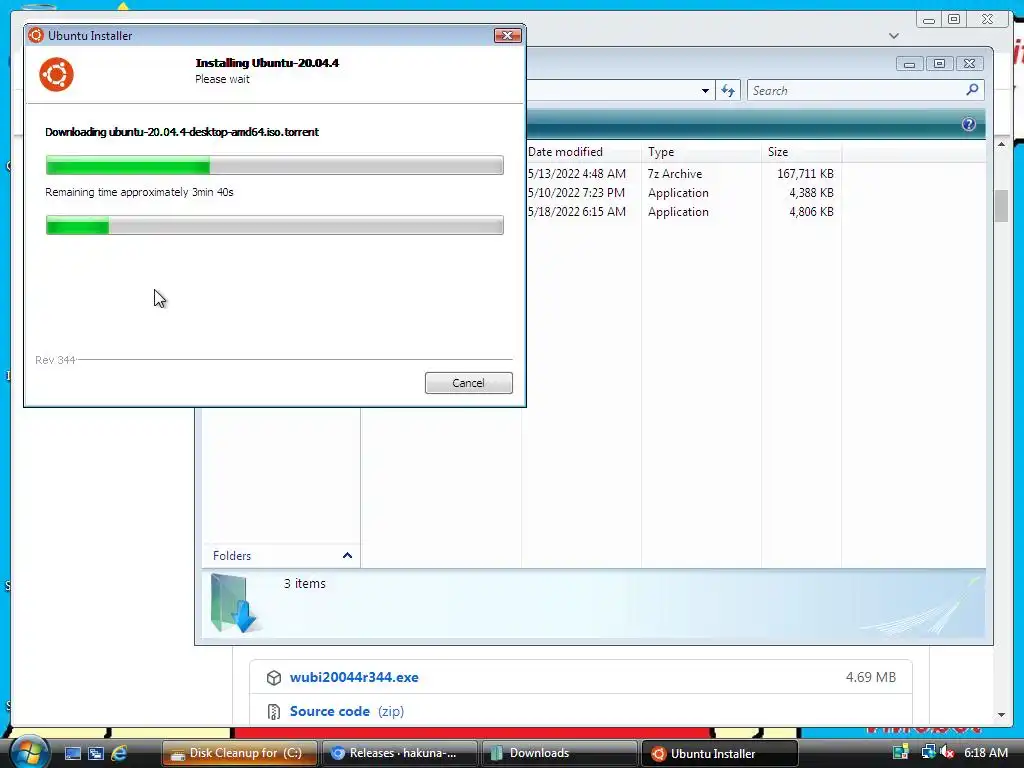Viewport: 1024px width, 768px height.
Task: Select the 7z Archive row sized 167,711 KB
Action: coord(680,174)
